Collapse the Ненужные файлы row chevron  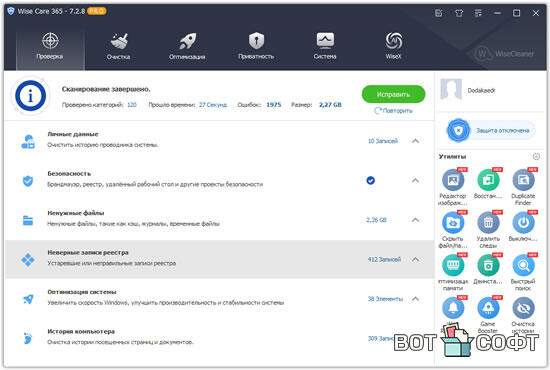[415, 220]
